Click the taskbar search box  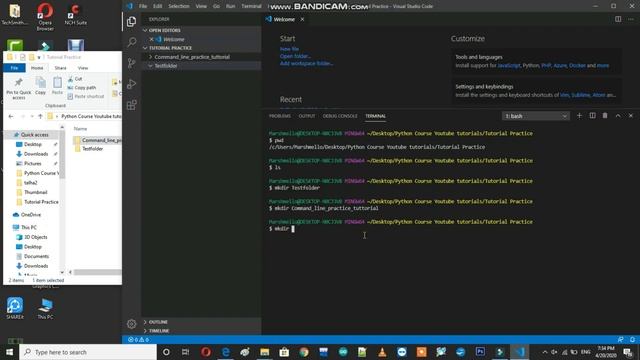pyautogui.click(x=88, y=352)
